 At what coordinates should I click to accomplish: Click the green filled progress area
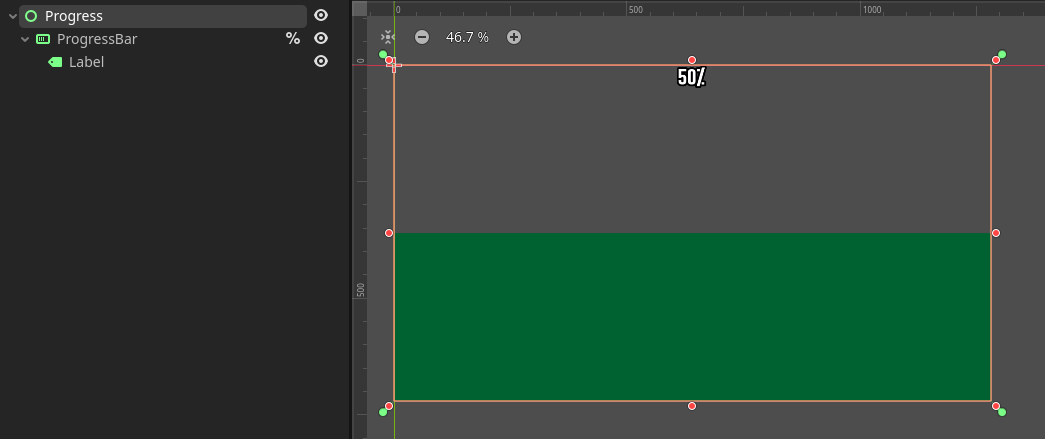pos(692,316)
